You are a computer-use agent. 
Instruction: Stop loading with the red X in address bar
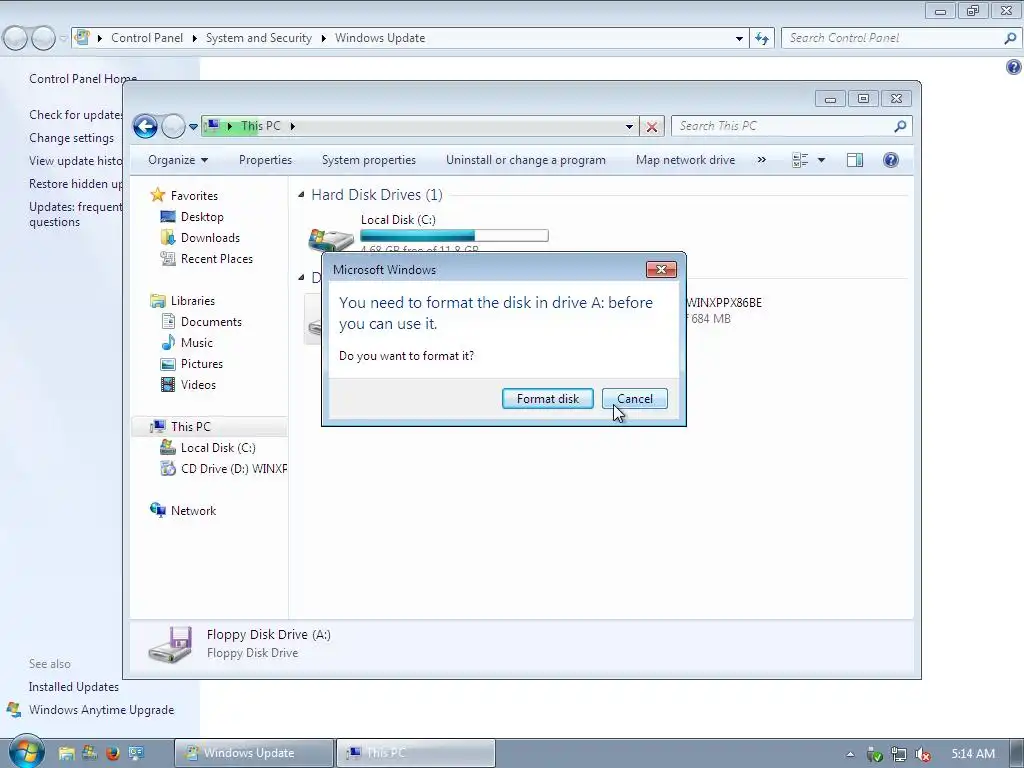pyautogui.click(x=652, y=127)
